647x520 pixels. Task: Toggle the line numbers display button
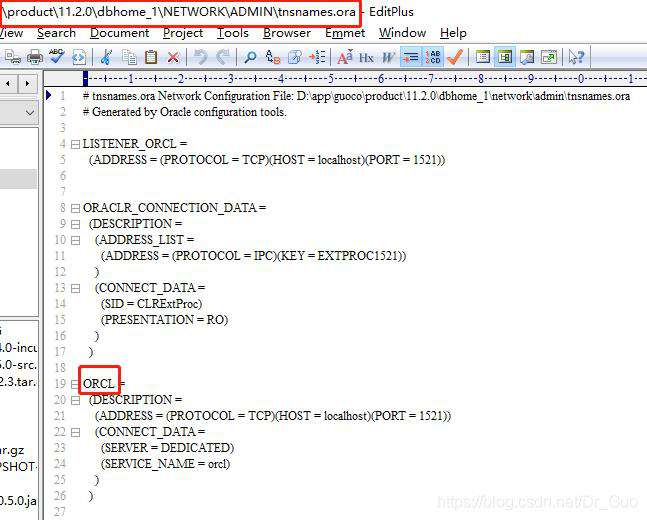(x=433, y=57)
